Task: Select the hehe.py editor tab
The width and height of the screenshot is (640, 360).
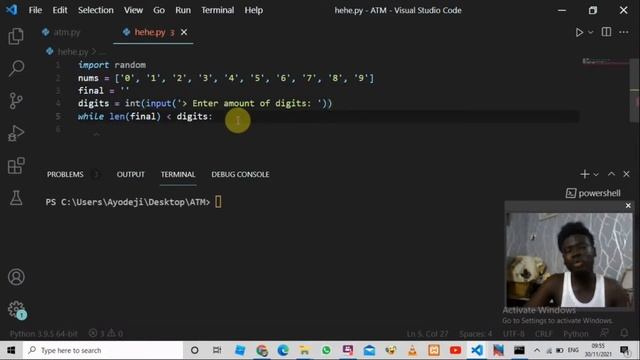Action: [149, 32]
